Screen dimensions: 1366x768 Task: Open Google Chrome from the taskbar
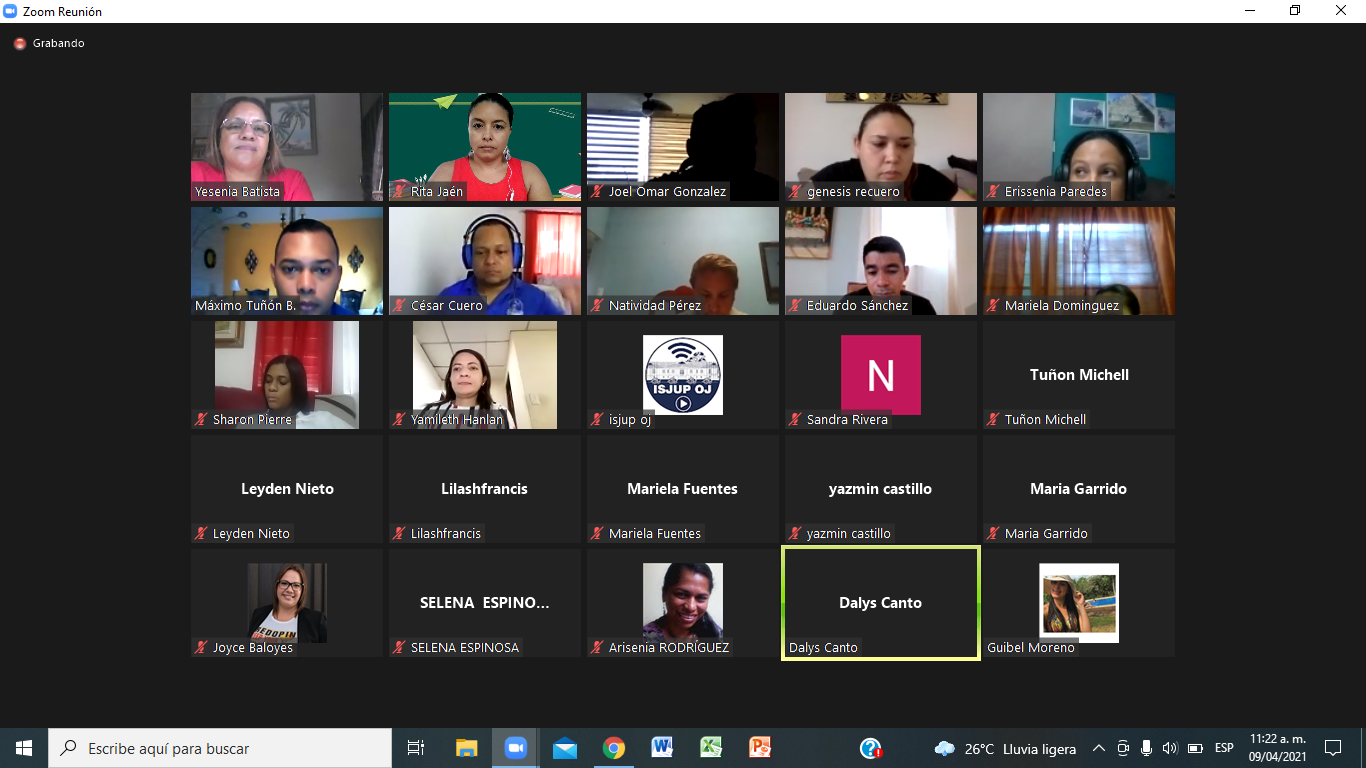(614, 748)
